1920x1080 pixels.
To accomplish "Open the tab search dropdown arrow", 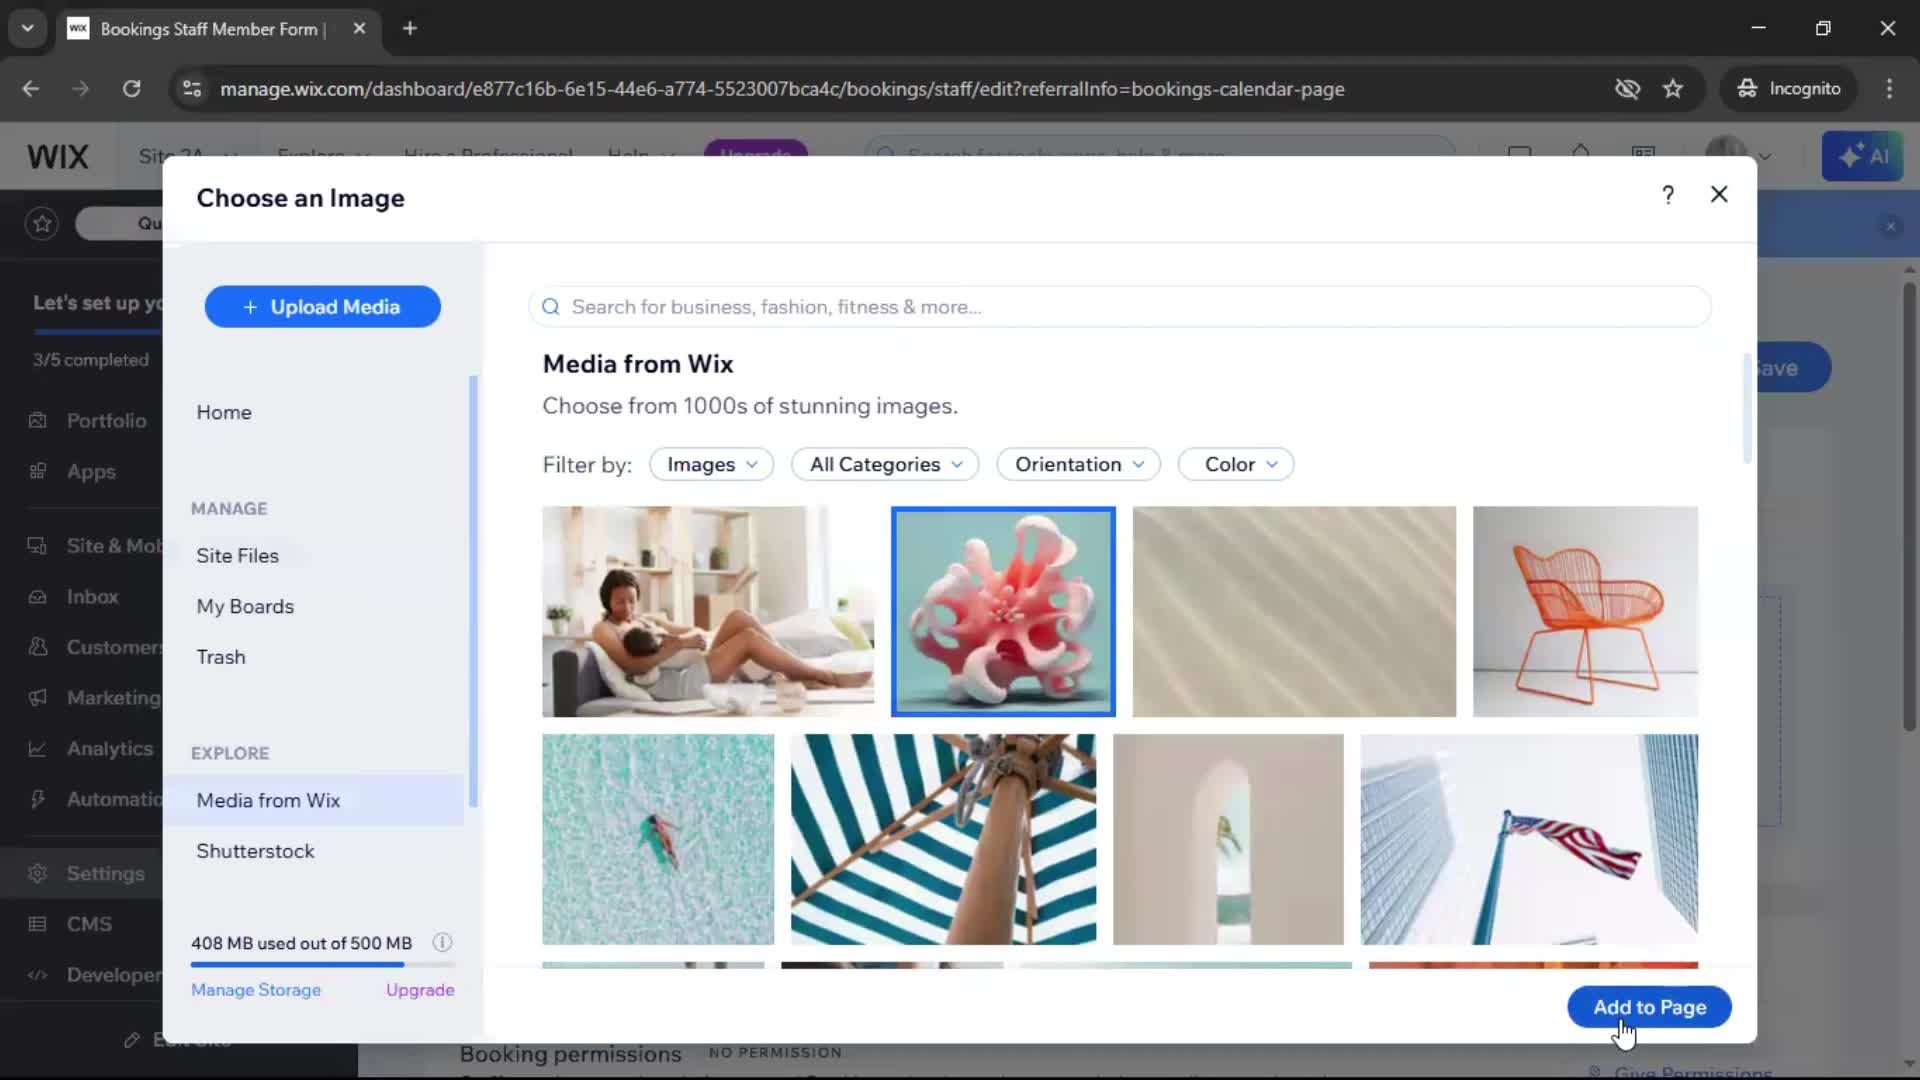I will (27, 28).
